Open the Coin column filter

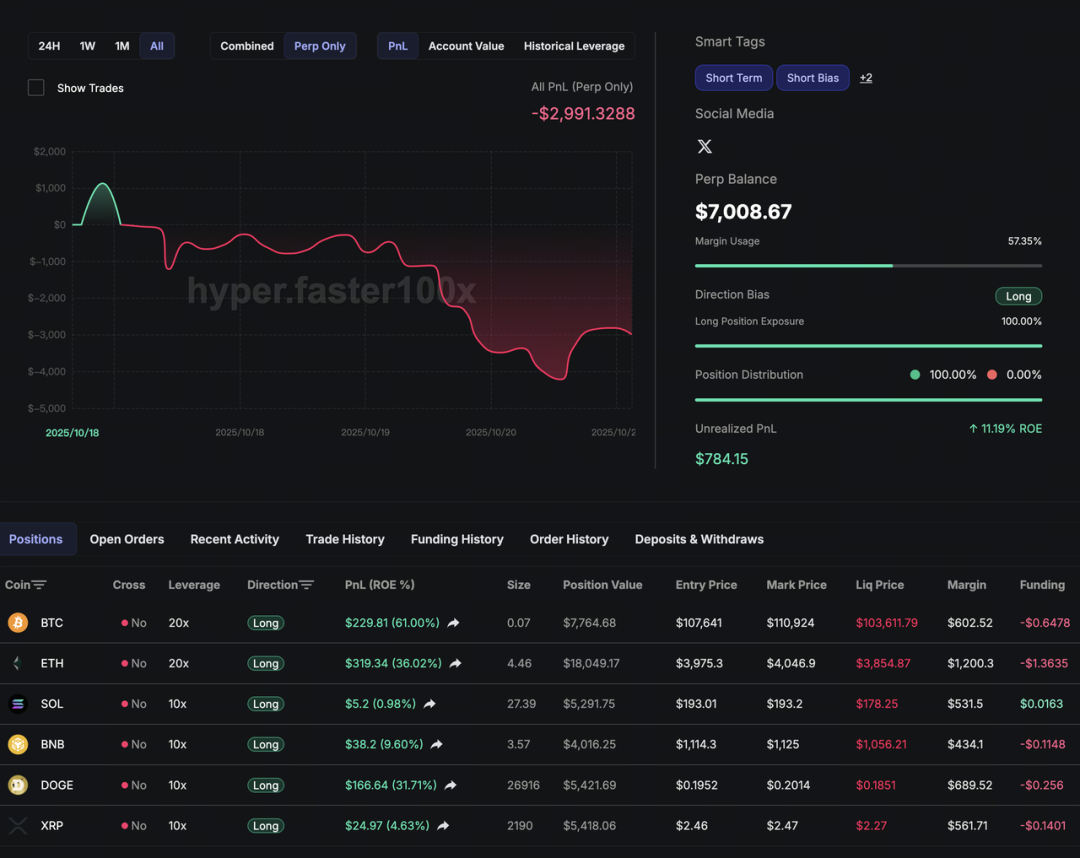point(39,585)
